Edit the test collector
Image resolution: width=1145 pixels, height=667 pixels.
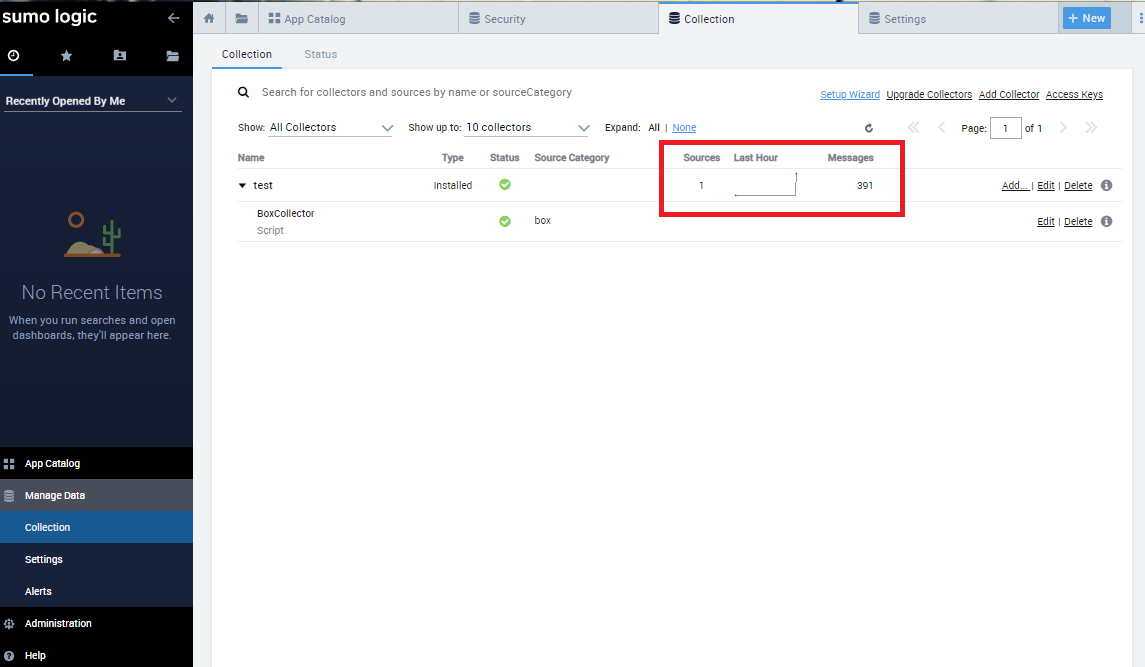[x=1046, y=186]
